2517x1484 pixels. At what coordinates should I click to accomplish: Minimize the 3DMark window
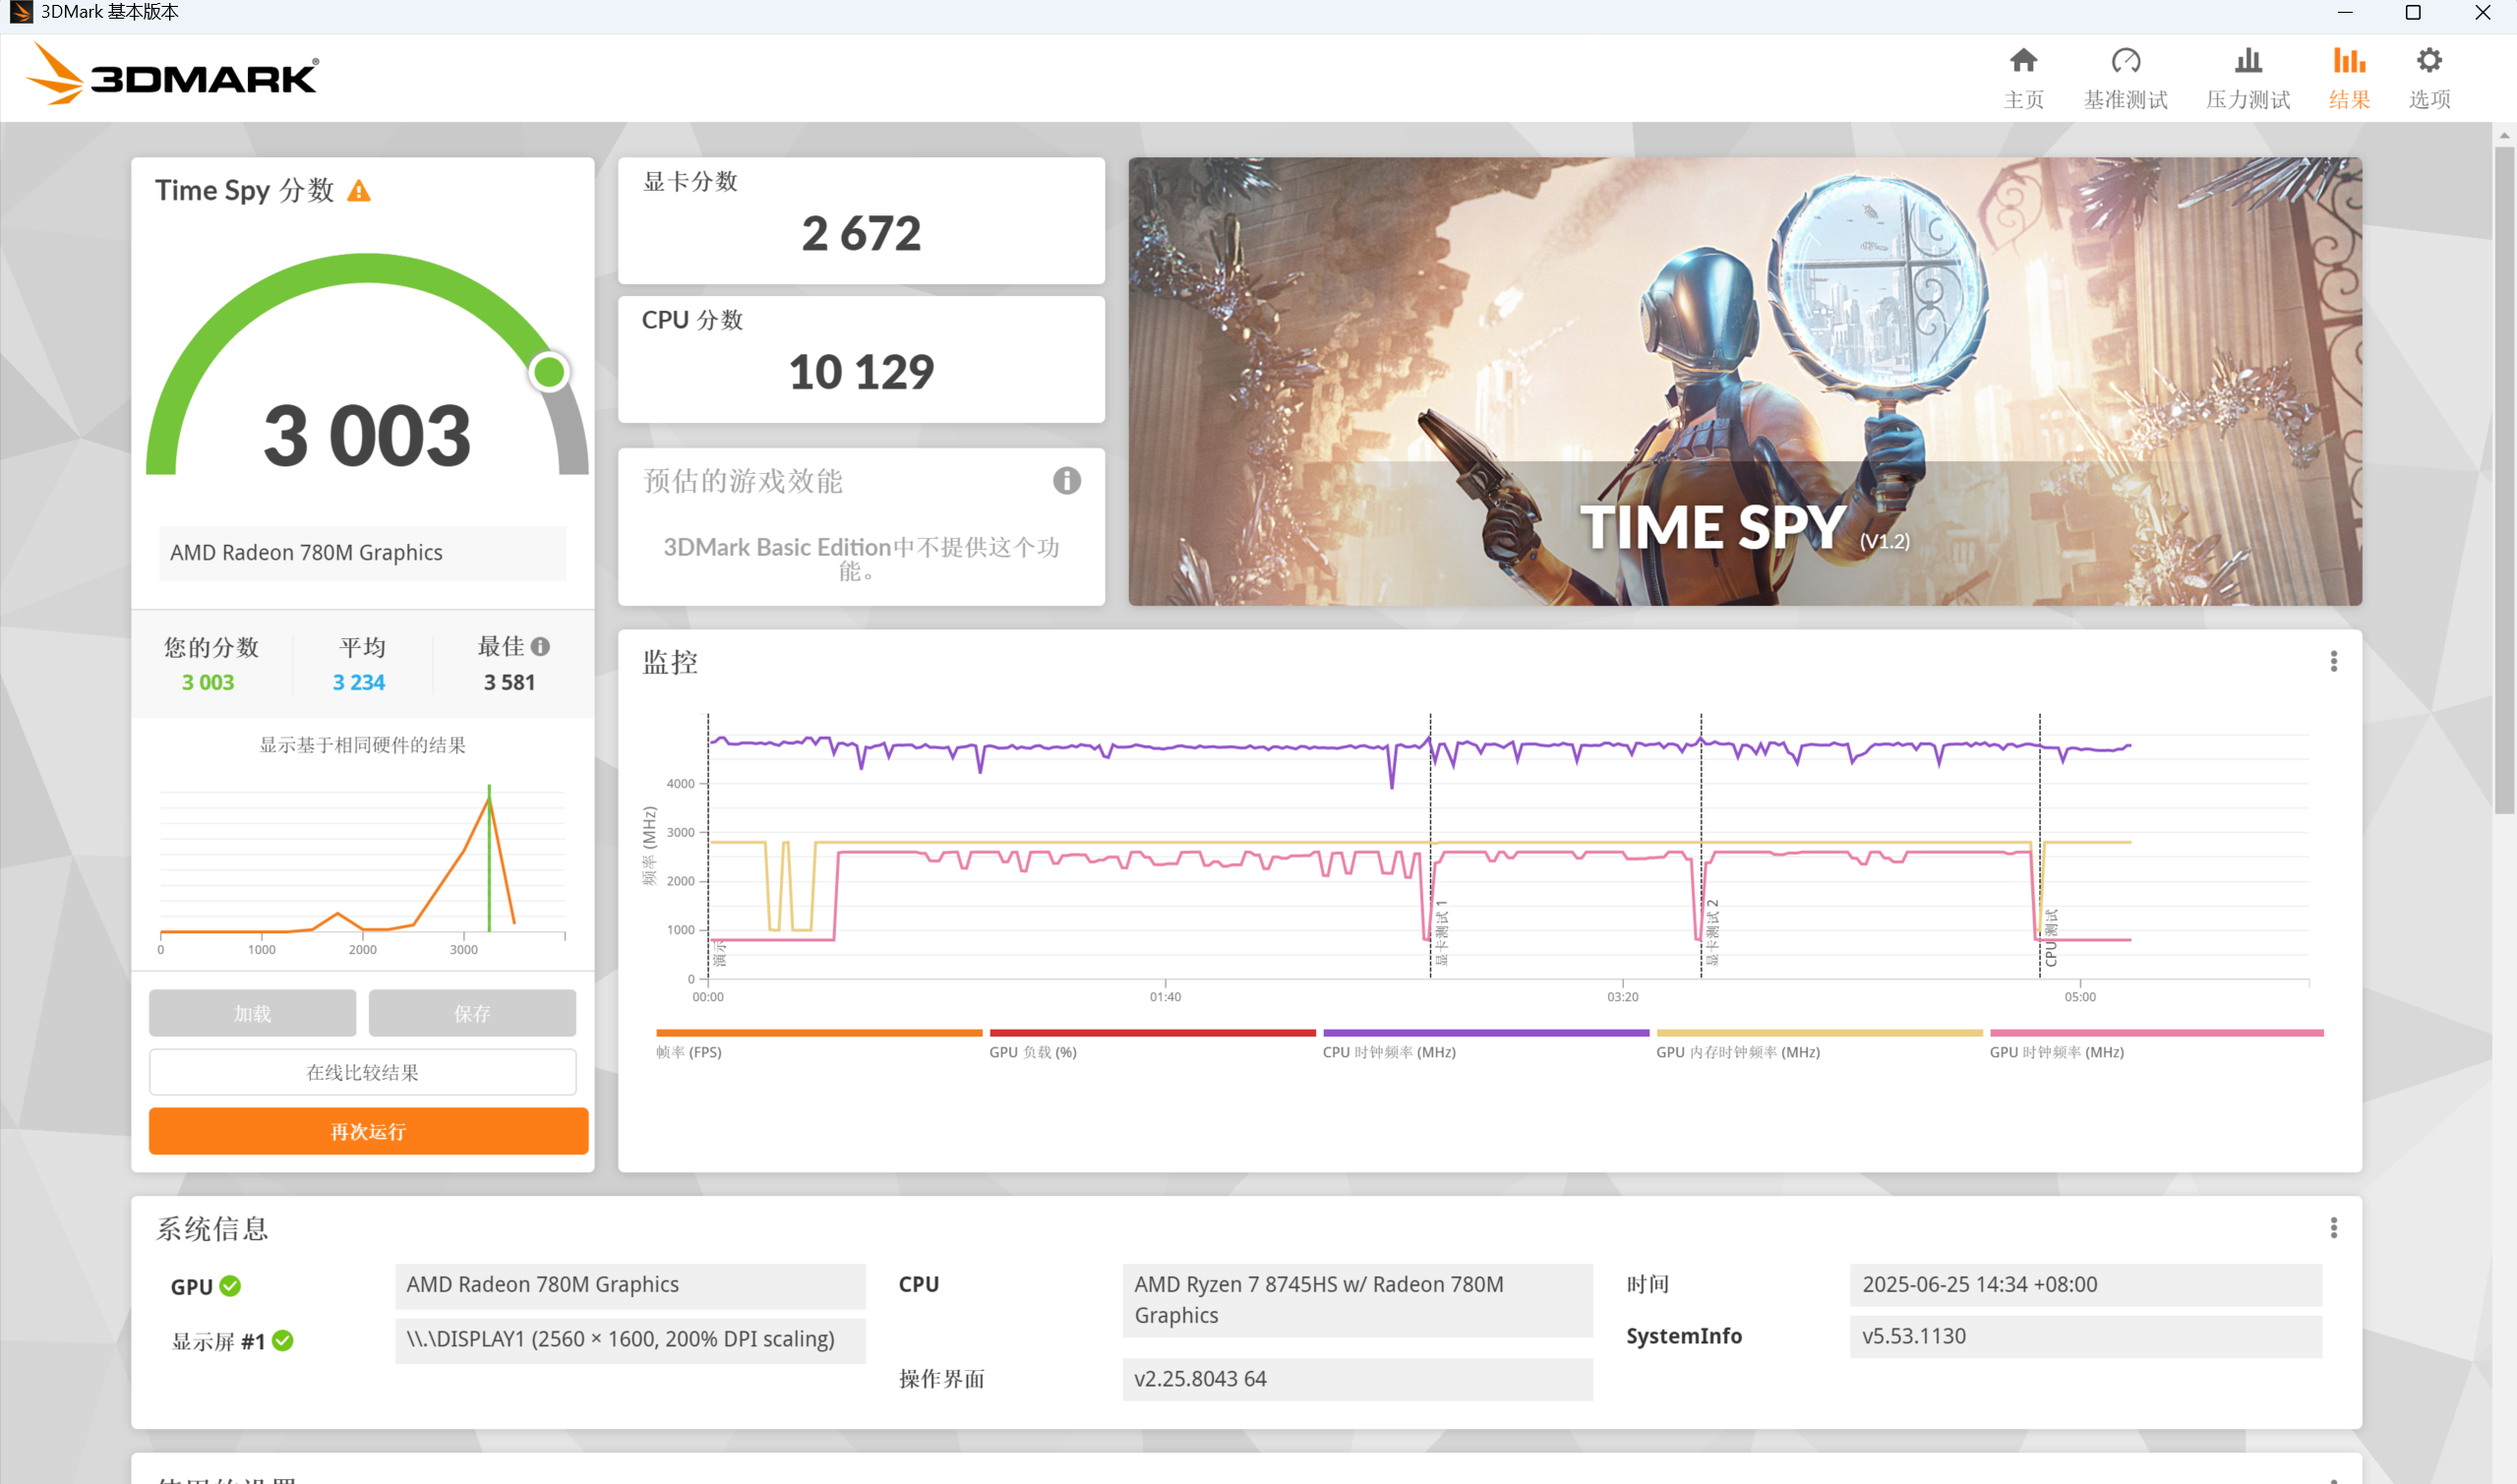2345,12
